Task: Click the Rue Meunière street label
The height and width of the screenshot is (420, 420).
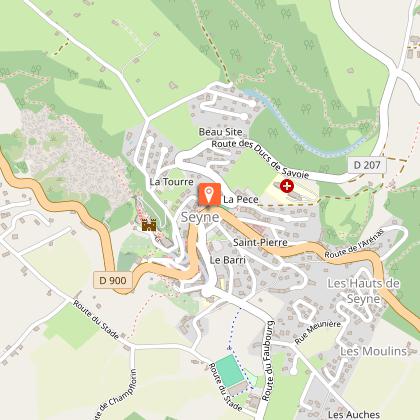Action: pos(318,332)
